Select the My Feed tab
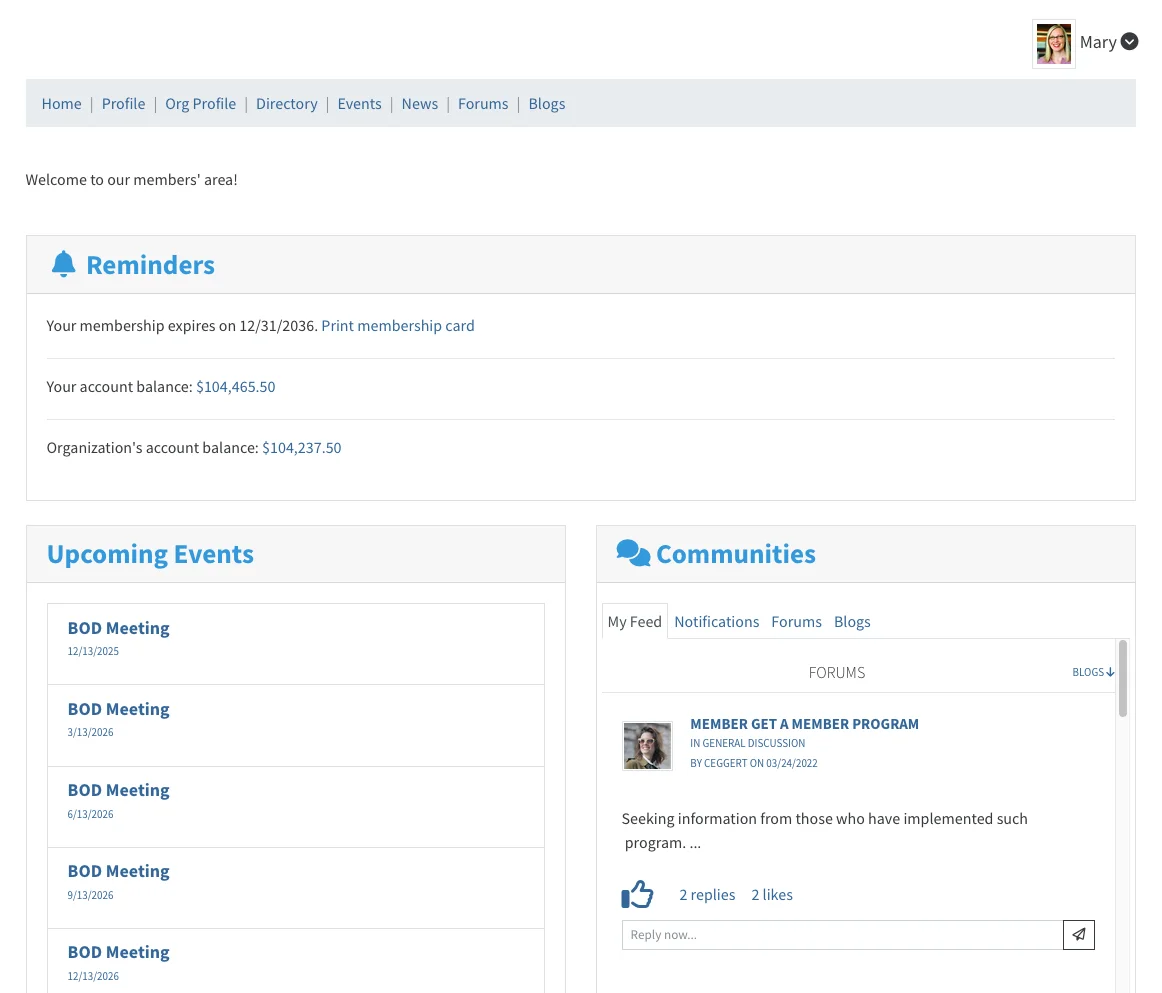Image resolution: width=1162 pixels, height=993 pixels. pos(634,621)
